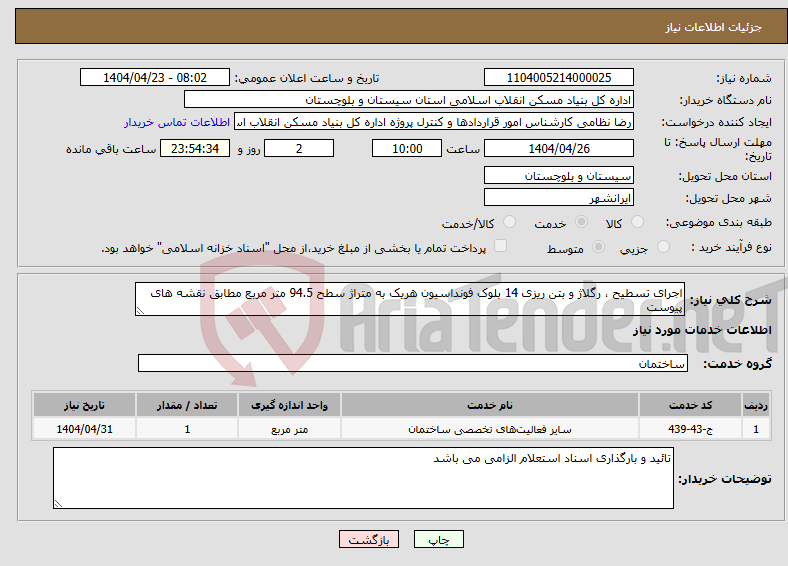Click the request creator field رضا نظامی
Image resolution: width=788 pixels, height=566 pixels.
[x=434, y=122]
